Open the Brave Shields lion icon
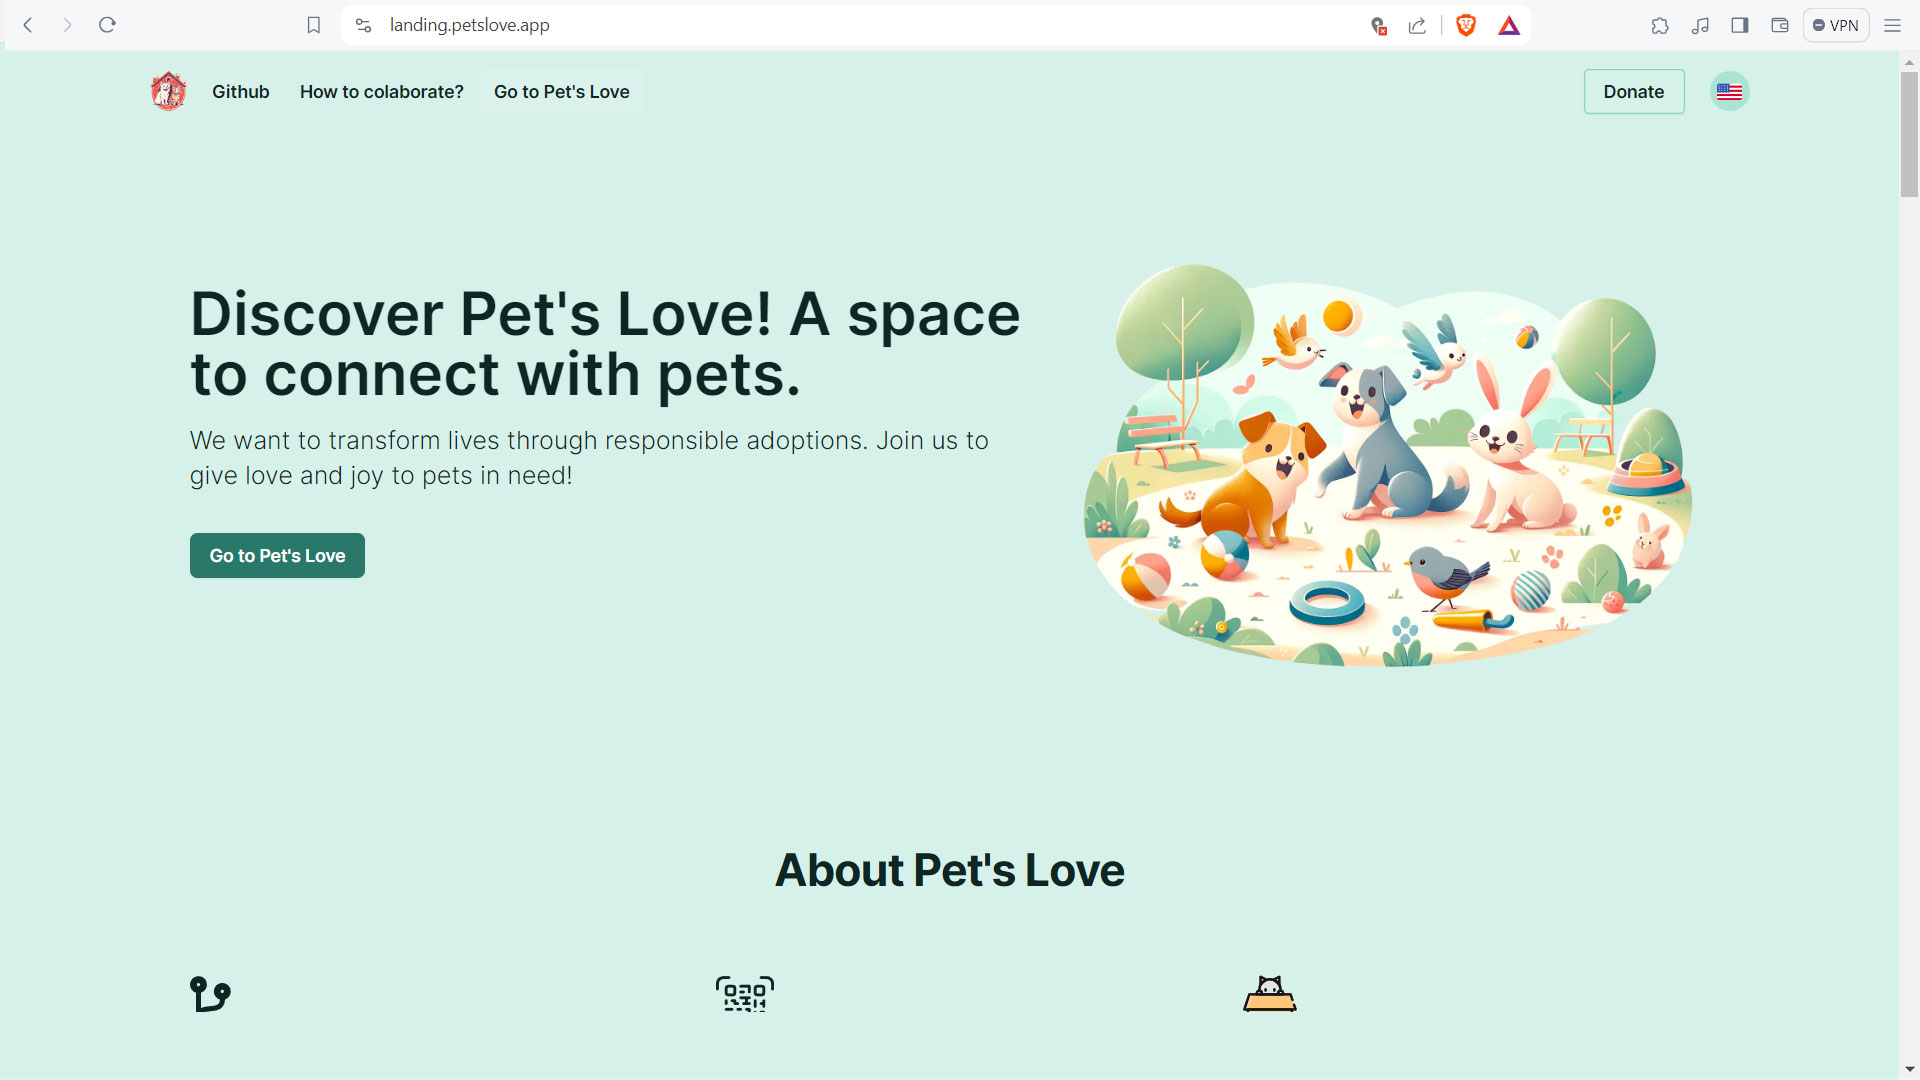1920x1080 pixels. (x=1466, y=25)
